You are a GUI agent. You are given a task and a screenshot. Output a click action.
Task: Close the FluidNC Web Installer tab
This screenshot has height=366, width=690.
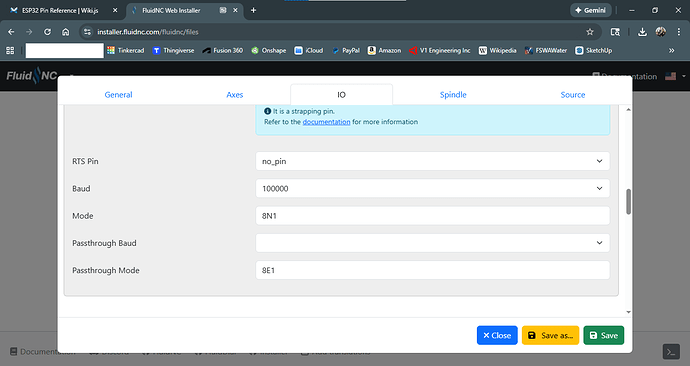(235, 10)
